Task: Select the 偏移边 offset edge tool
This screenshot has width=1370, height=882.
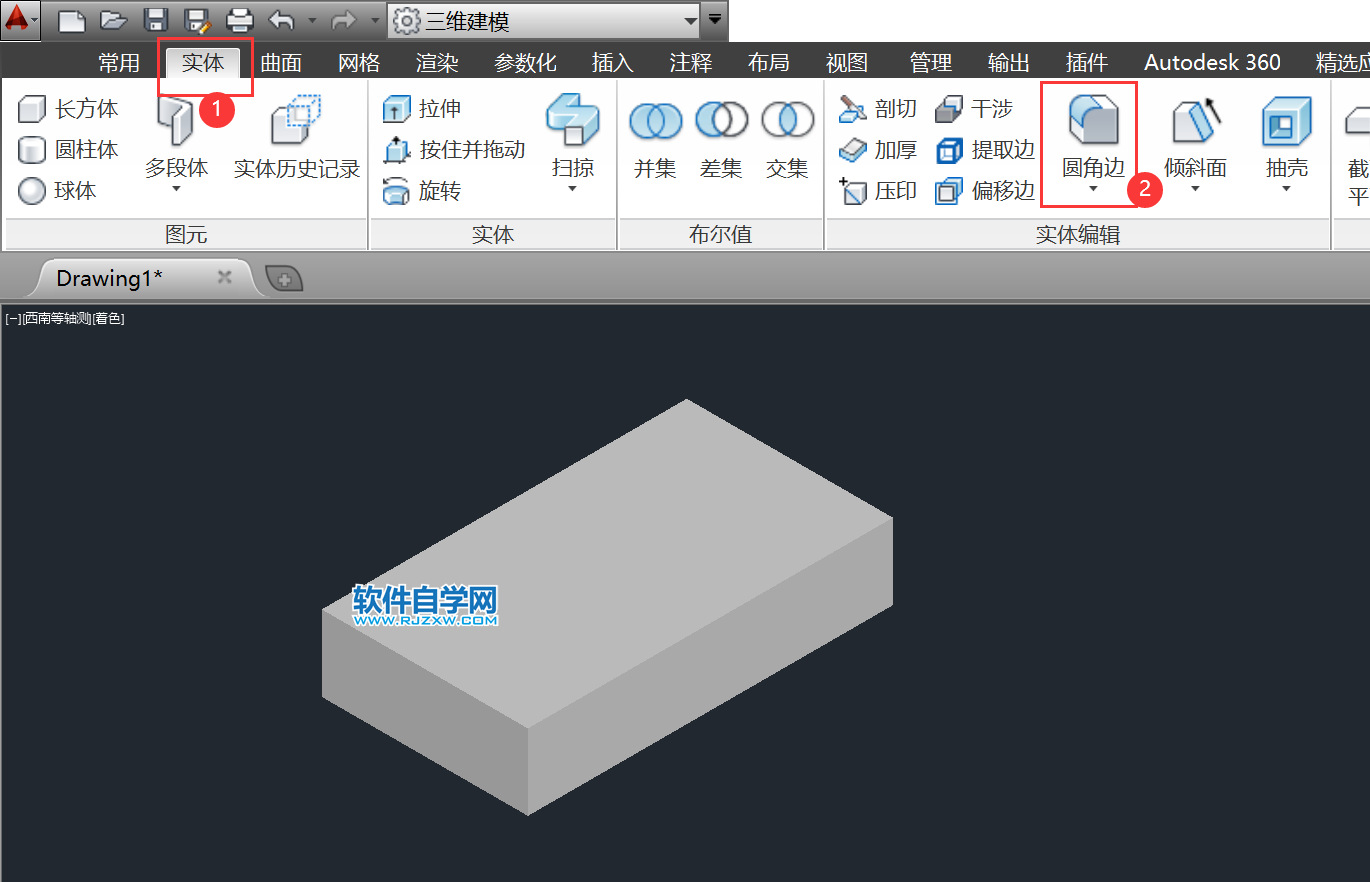Action: [985, 191]
